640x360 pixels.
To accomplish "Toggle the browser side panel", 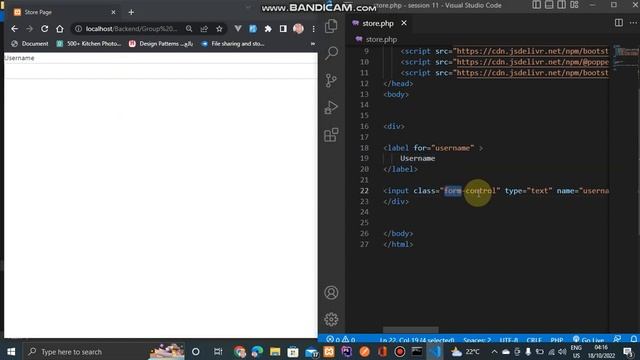I will (283, 29).
